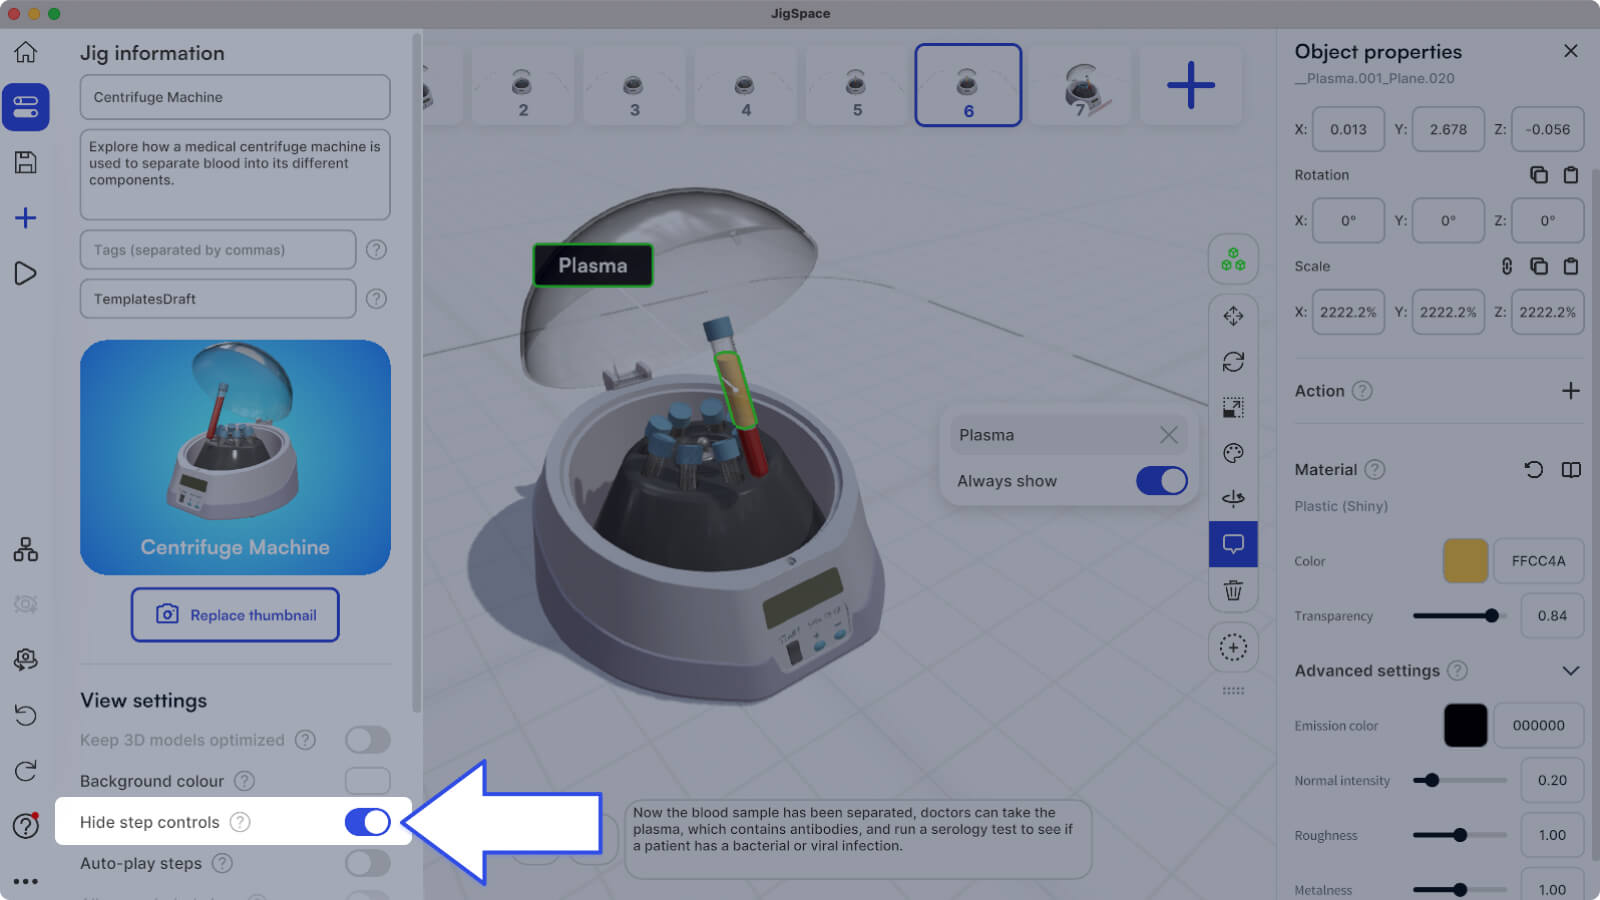The width and height of the screenshot is (1600, 900).
Task: Select the Move tool icon
Action: pyautogui.click(x=1233, y=316)
